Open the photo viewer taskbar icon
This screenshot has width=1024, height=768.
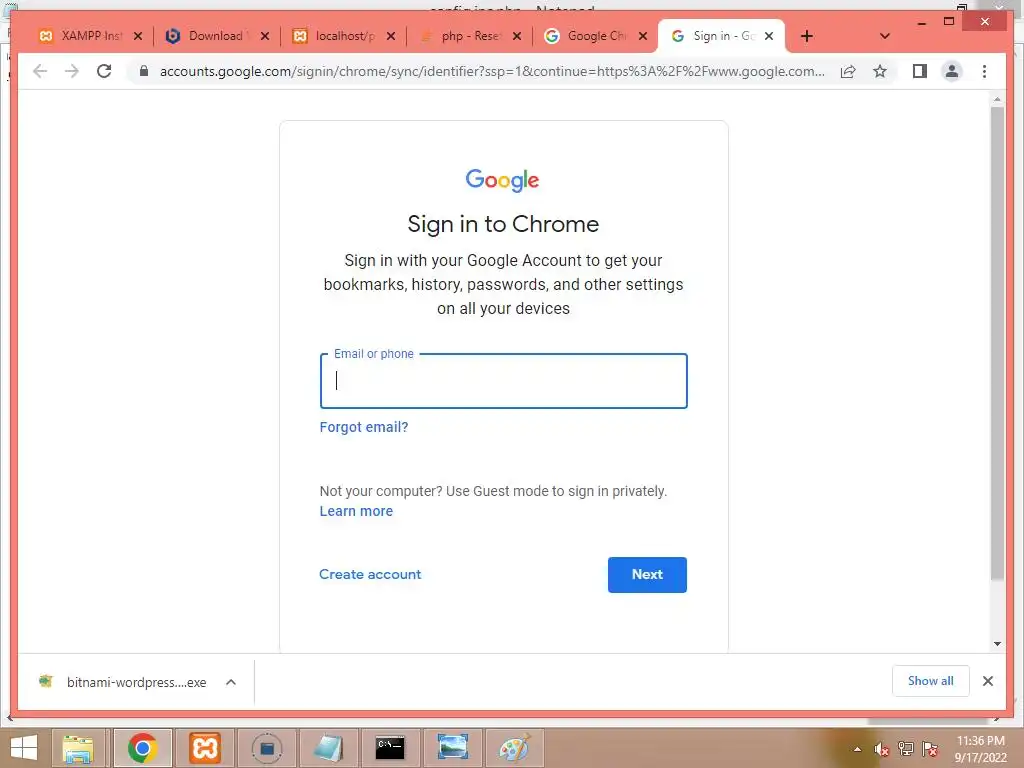[453, 748]
